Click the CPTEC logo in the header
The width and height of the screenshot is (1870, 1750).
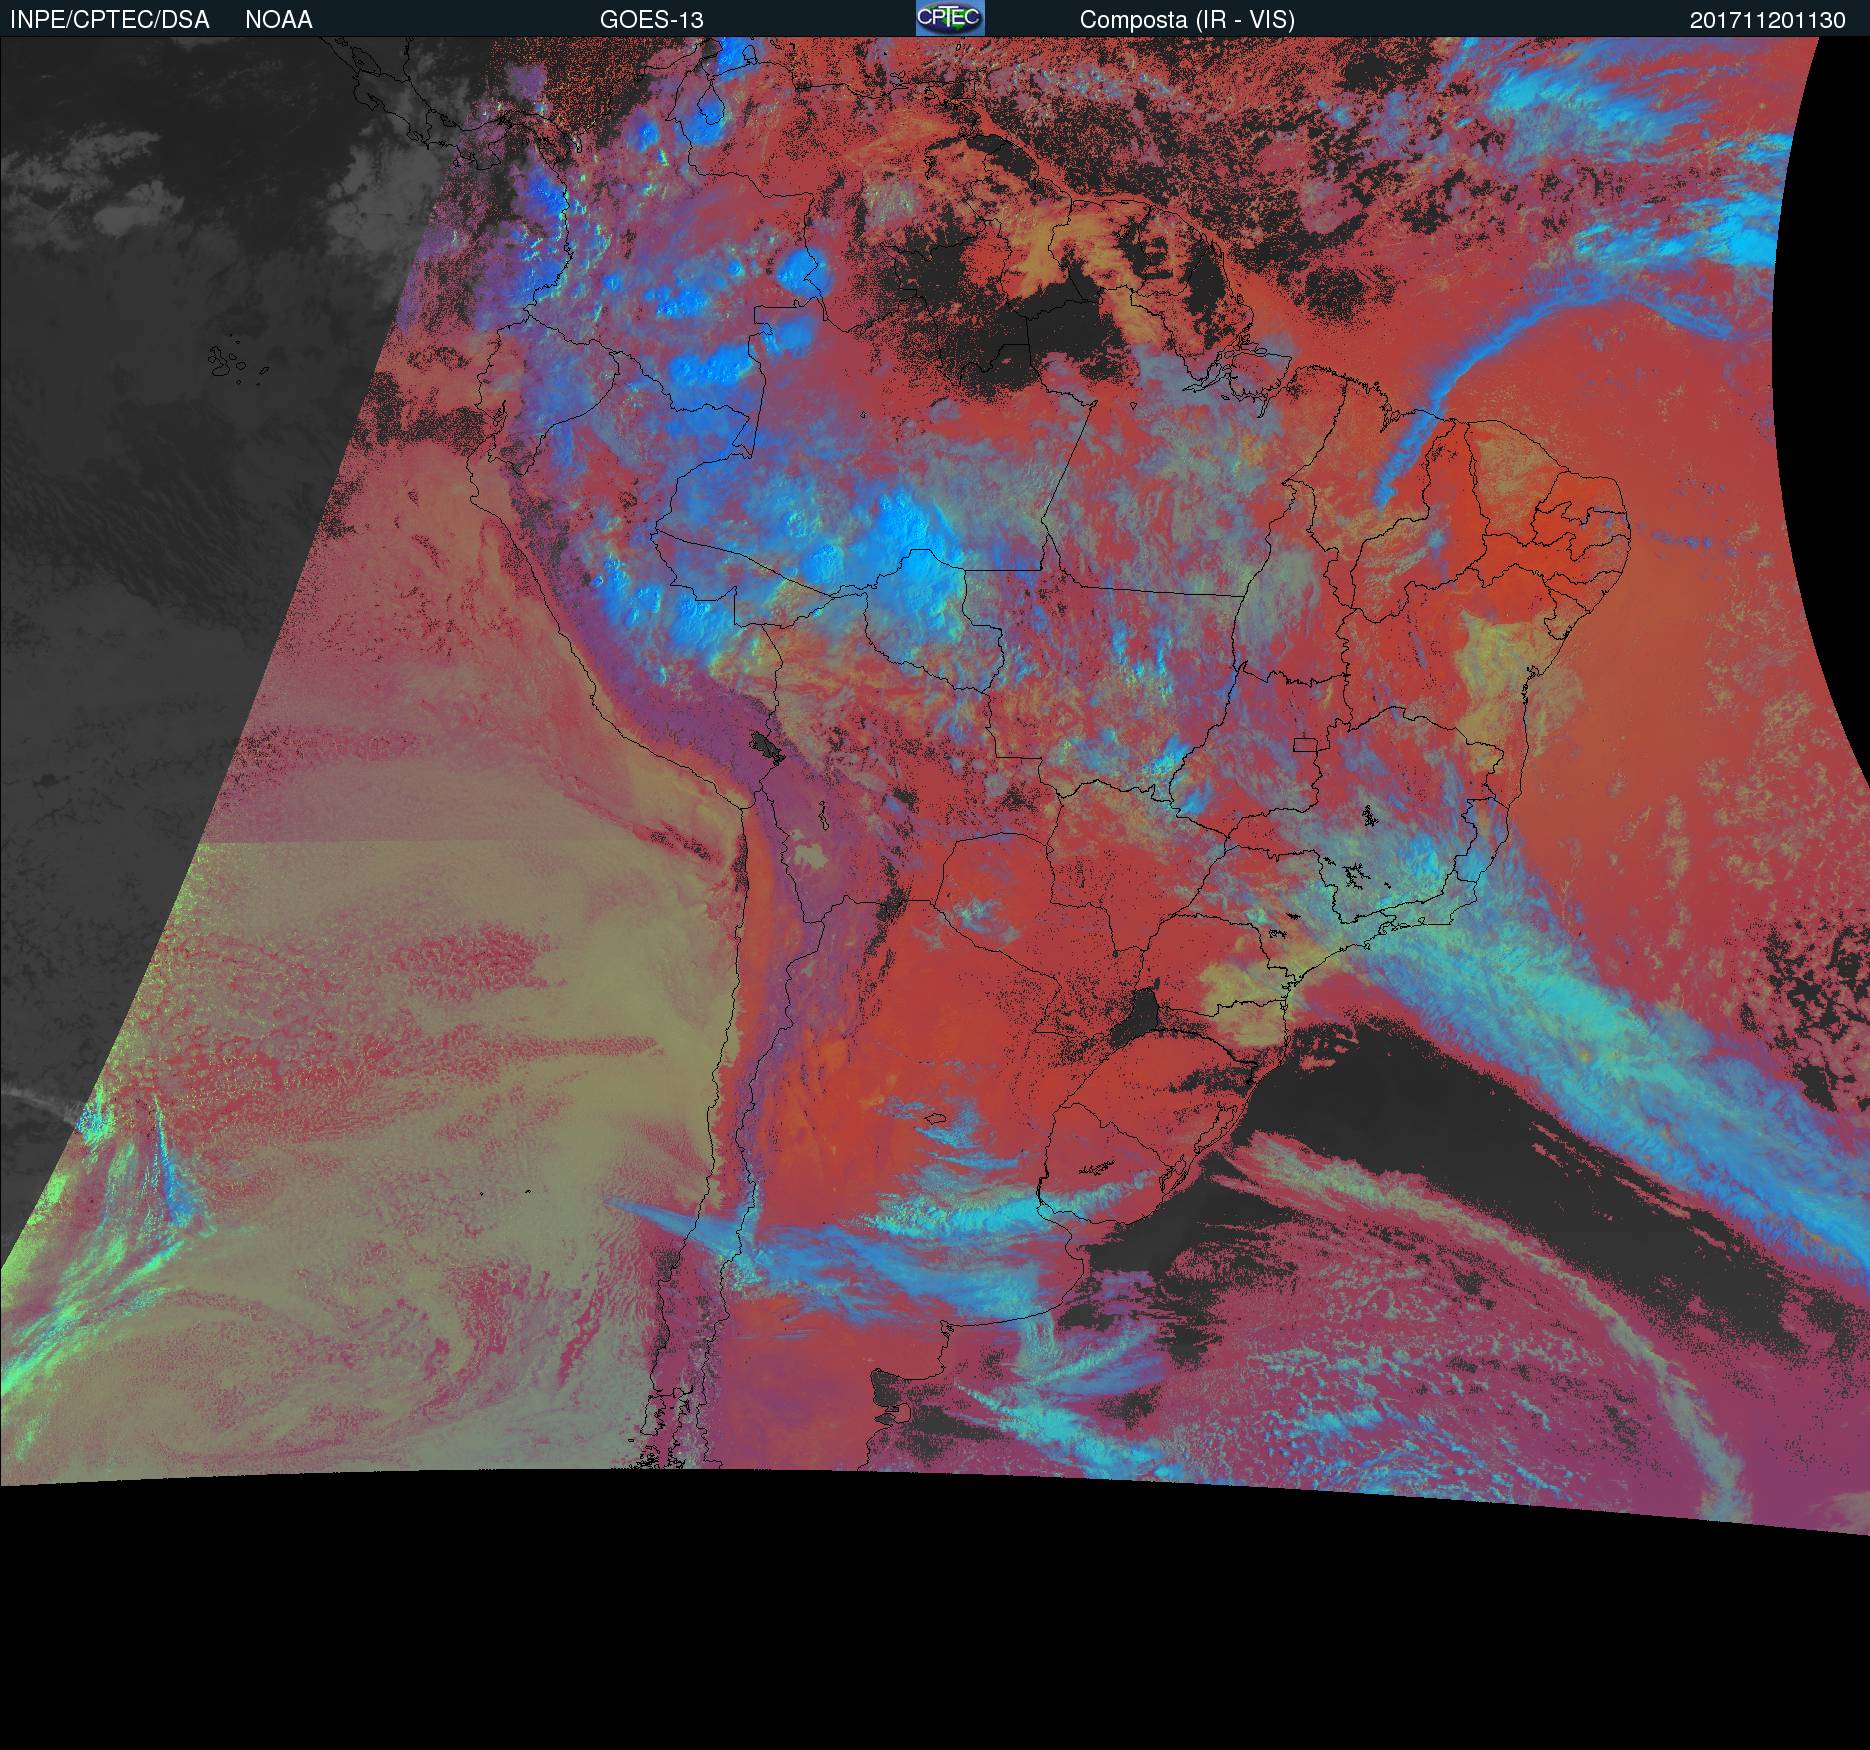click(950, 18)
